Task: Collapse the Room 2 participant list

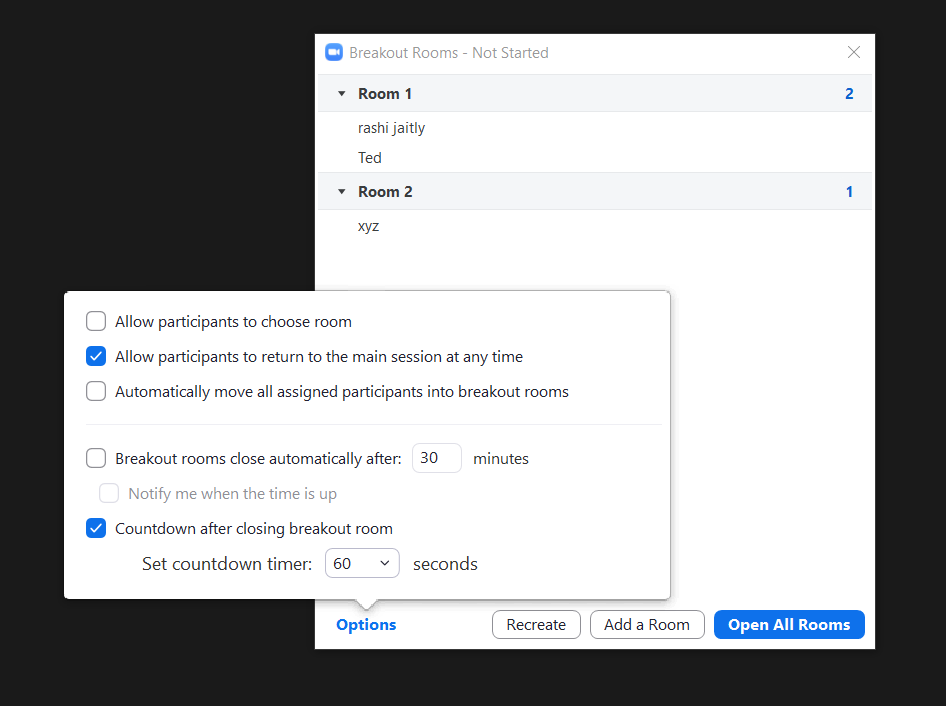Action: (341, 191)
